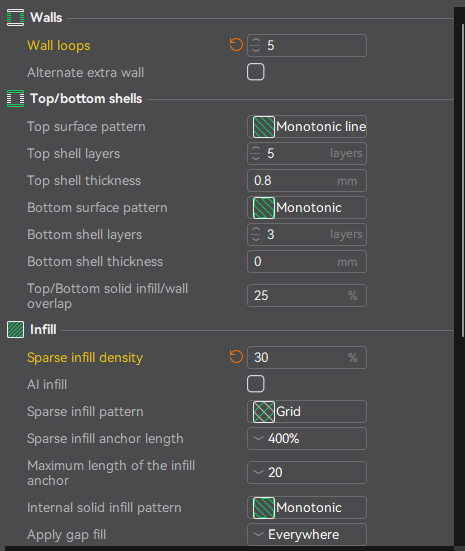Enable the AI infill checkbox
Viewport: 465px width, 551px height.
pos(256,384)
